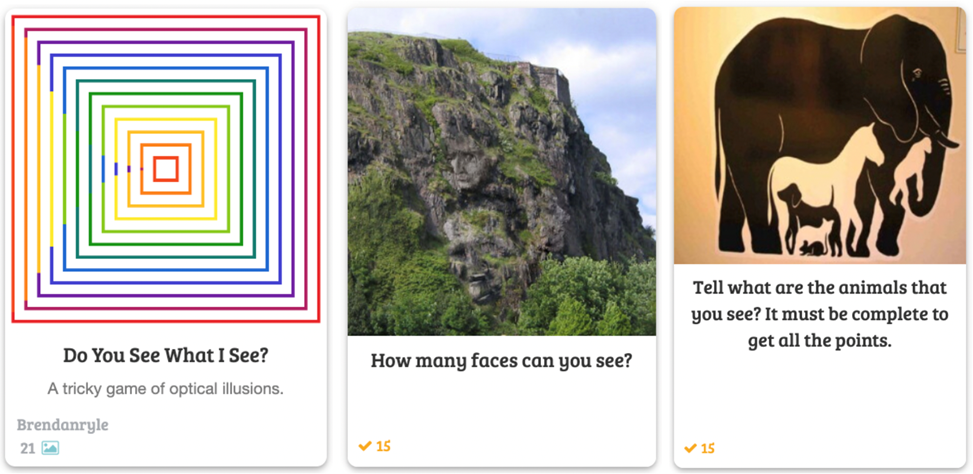The width and height of the screenshot is (973, 474).
Task: Select 'How many faces can you see?' question
Action: point(501,360)
